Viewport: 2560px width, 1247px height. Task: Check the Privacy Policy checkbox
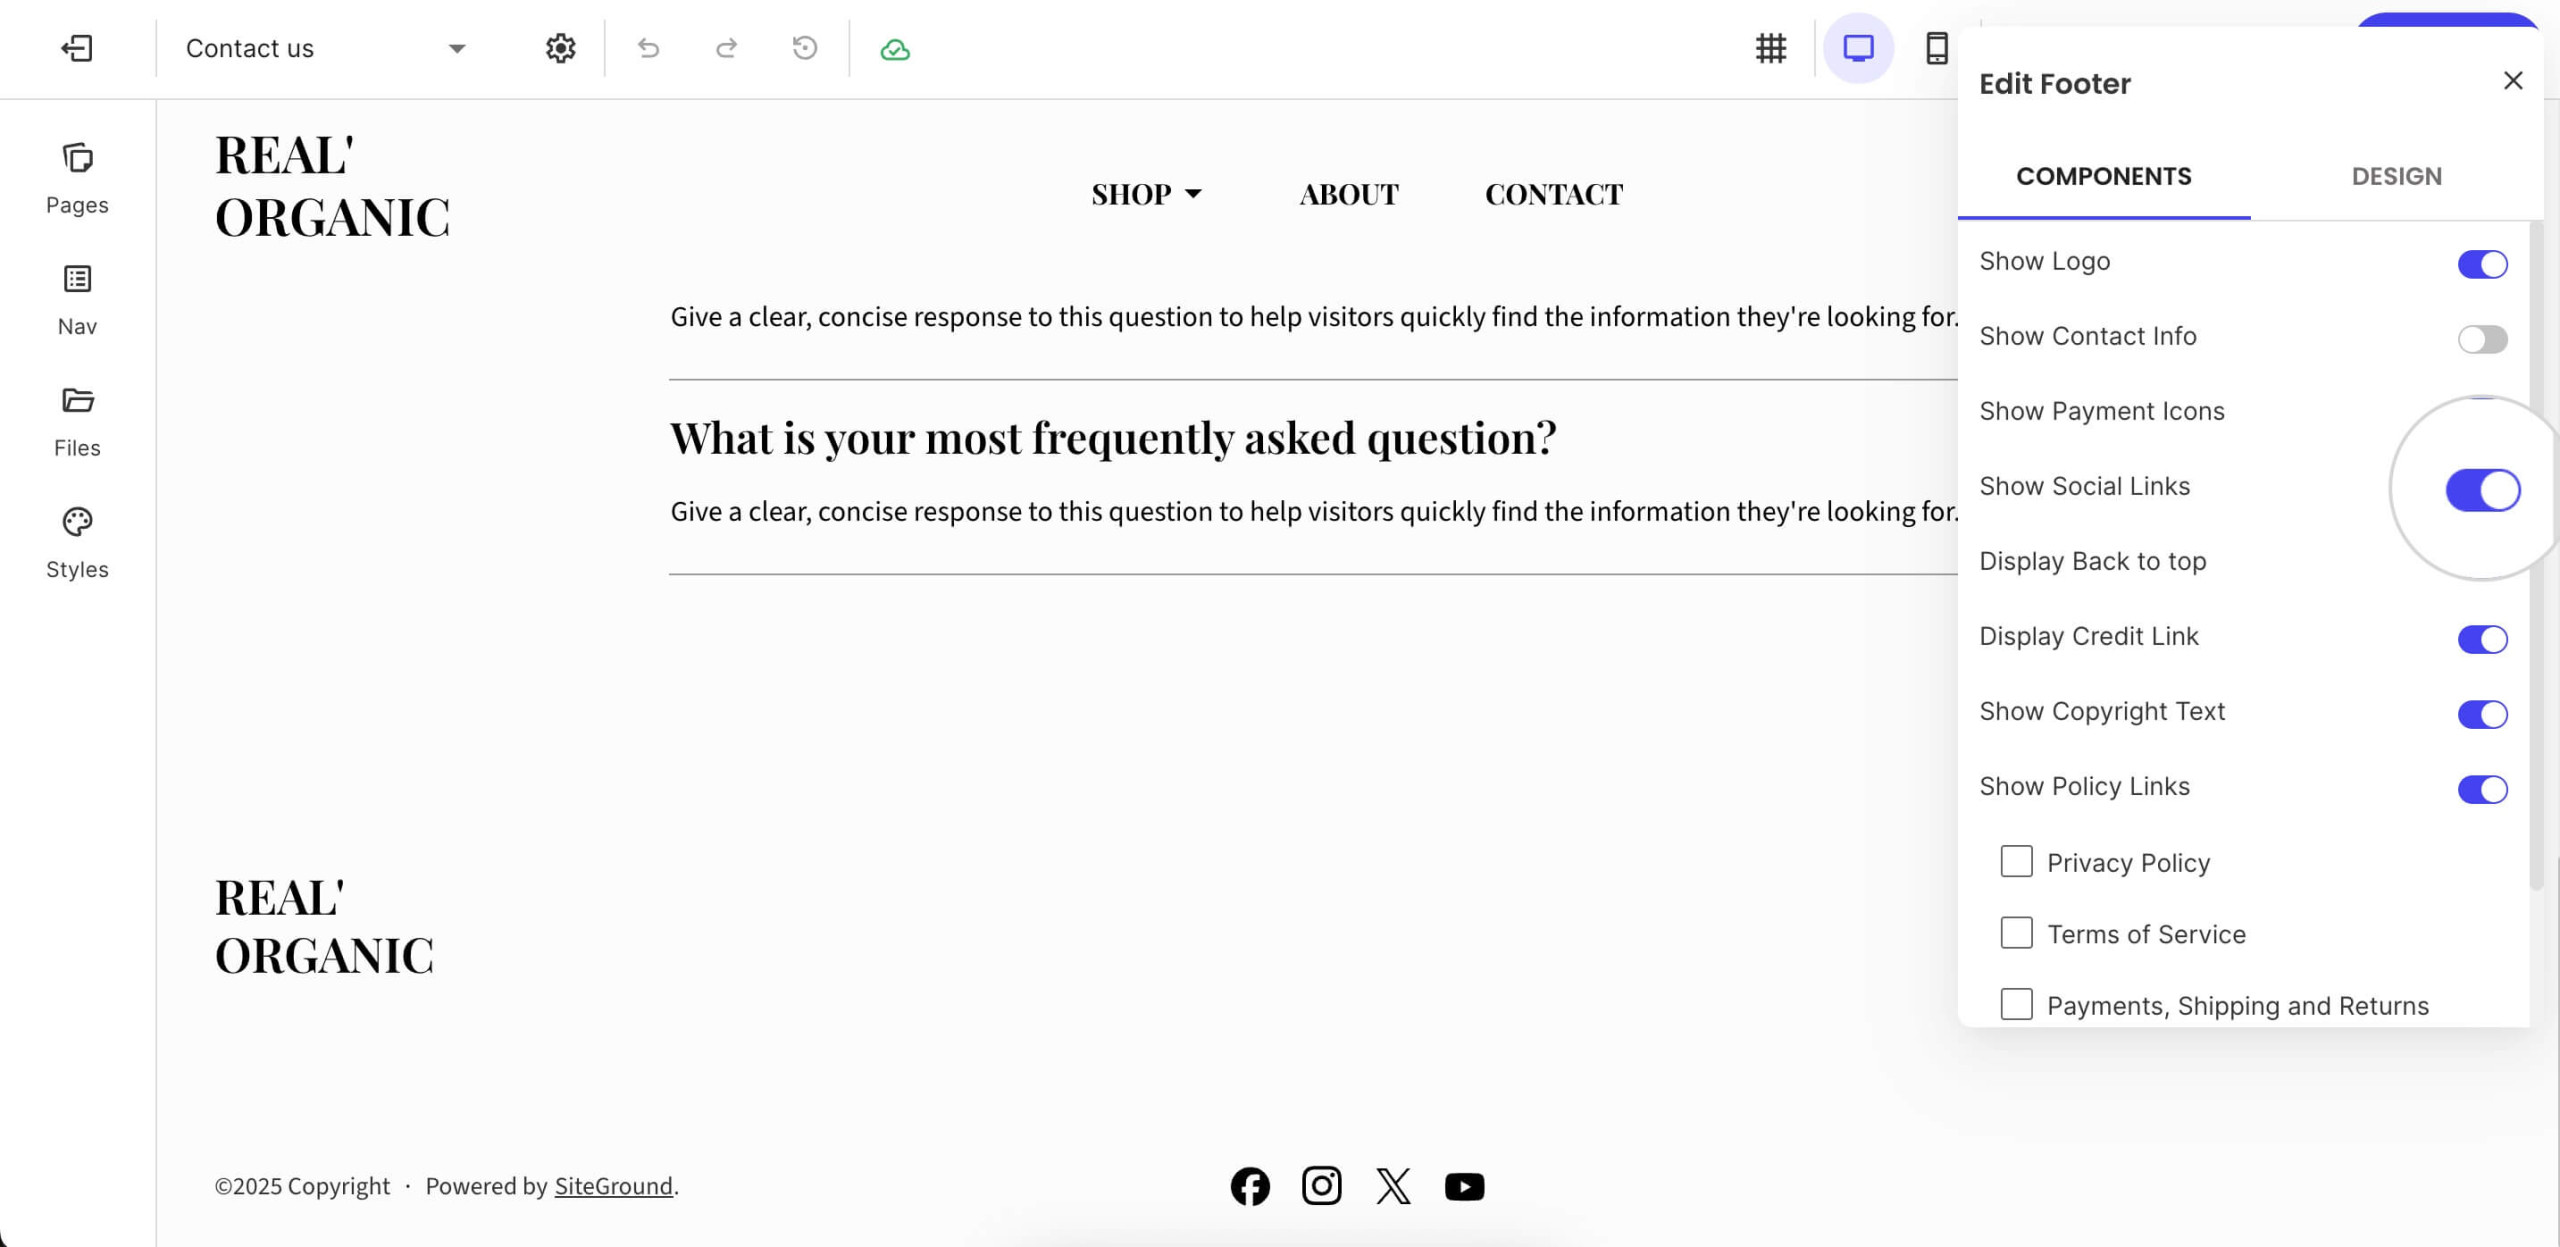tap(2016, 861)
